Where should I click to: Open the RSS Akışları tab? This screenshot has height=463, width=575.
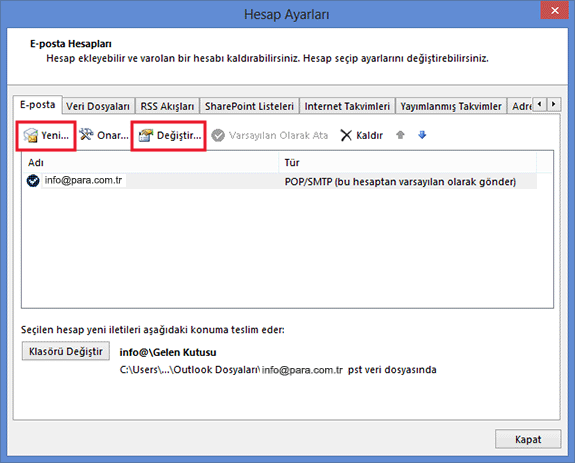[x=167, y=106]
